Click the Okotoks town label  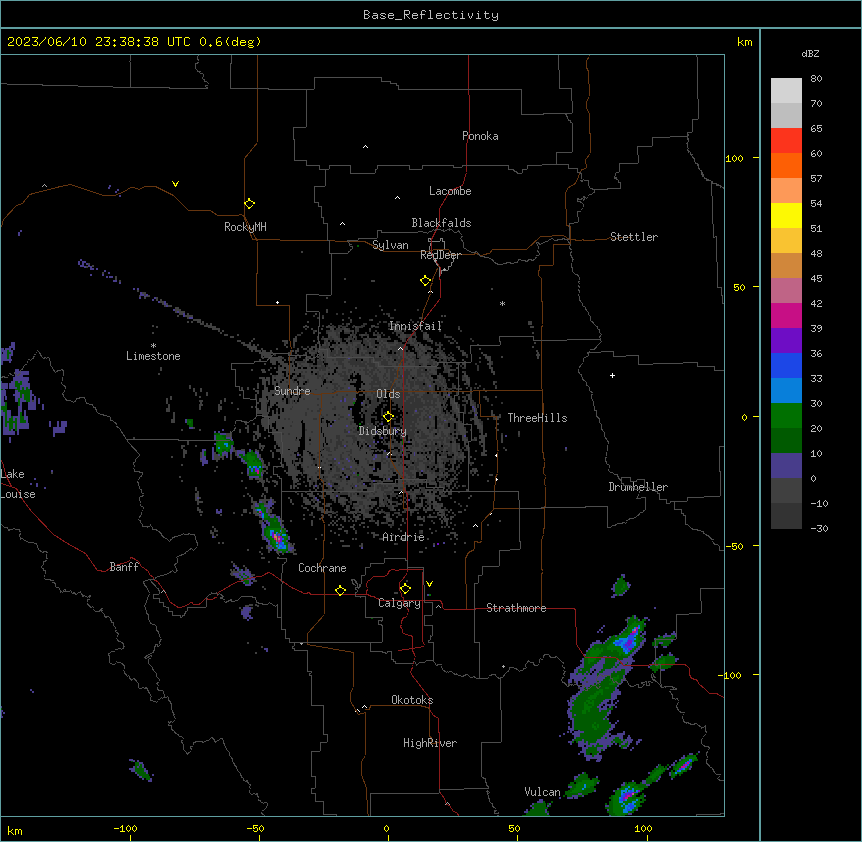pyautogui.click(x=412, y=700)
